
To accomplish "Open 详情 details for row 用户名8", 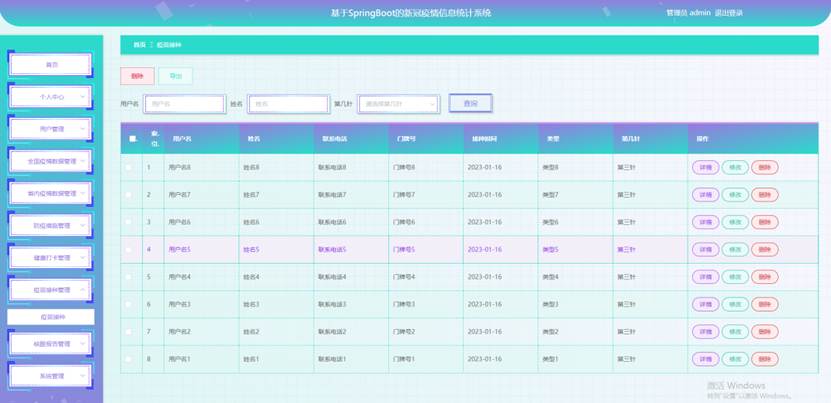I will click(705, 168).
